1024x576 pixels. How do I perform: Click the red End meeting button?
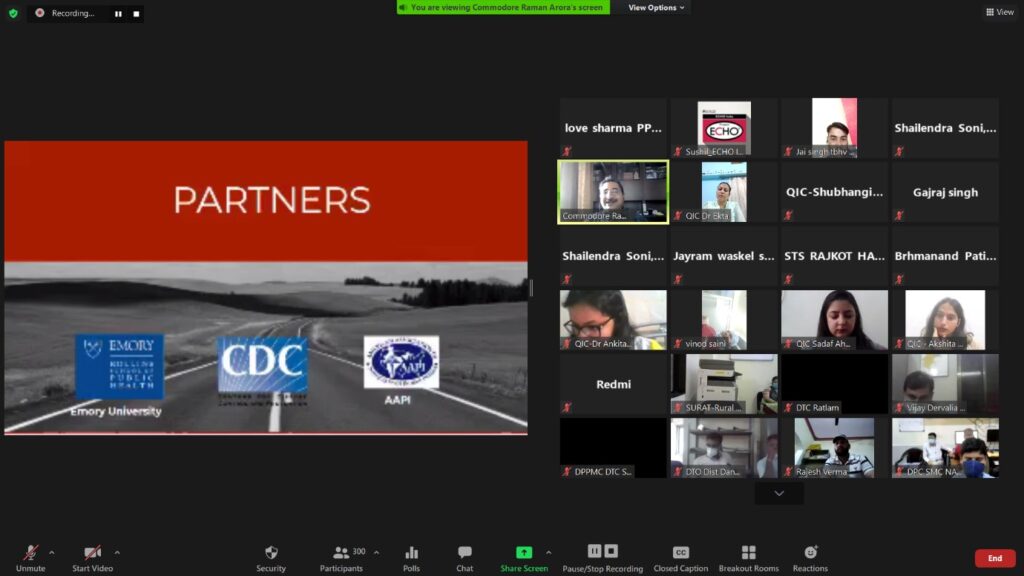coord(994,558)
